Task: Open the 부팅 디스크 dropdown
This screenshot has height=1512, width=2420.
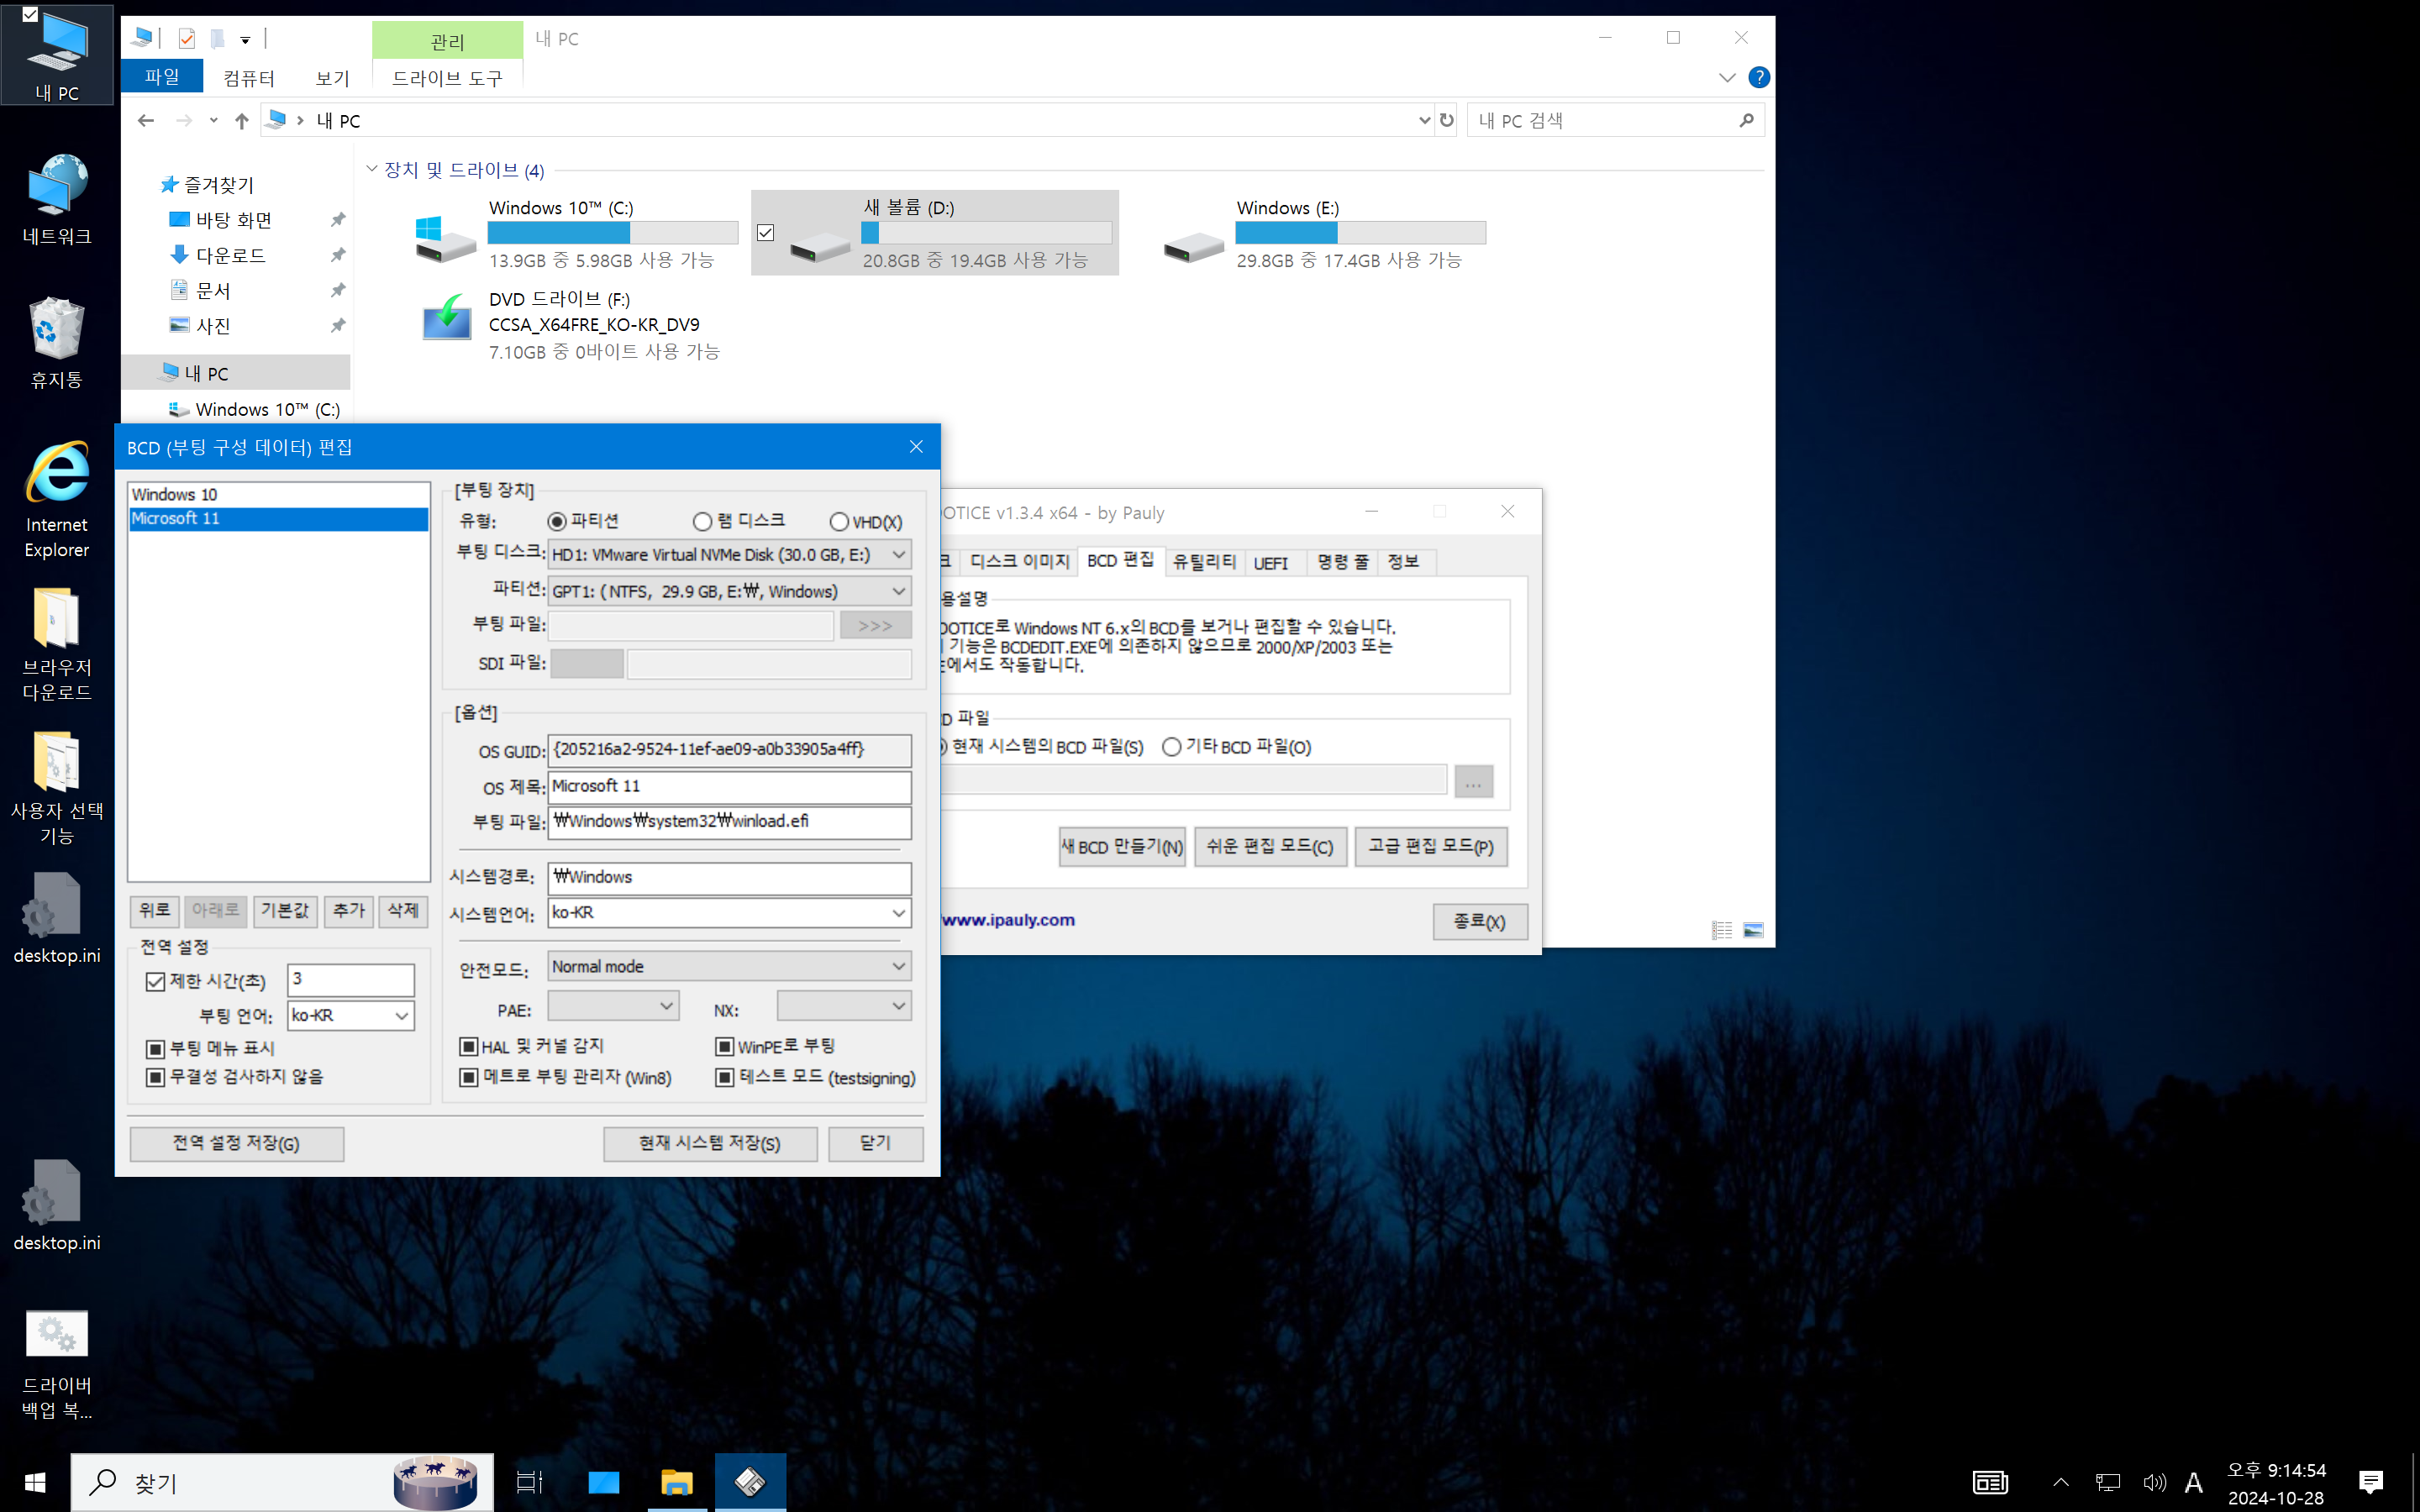Action: [729, 554]
